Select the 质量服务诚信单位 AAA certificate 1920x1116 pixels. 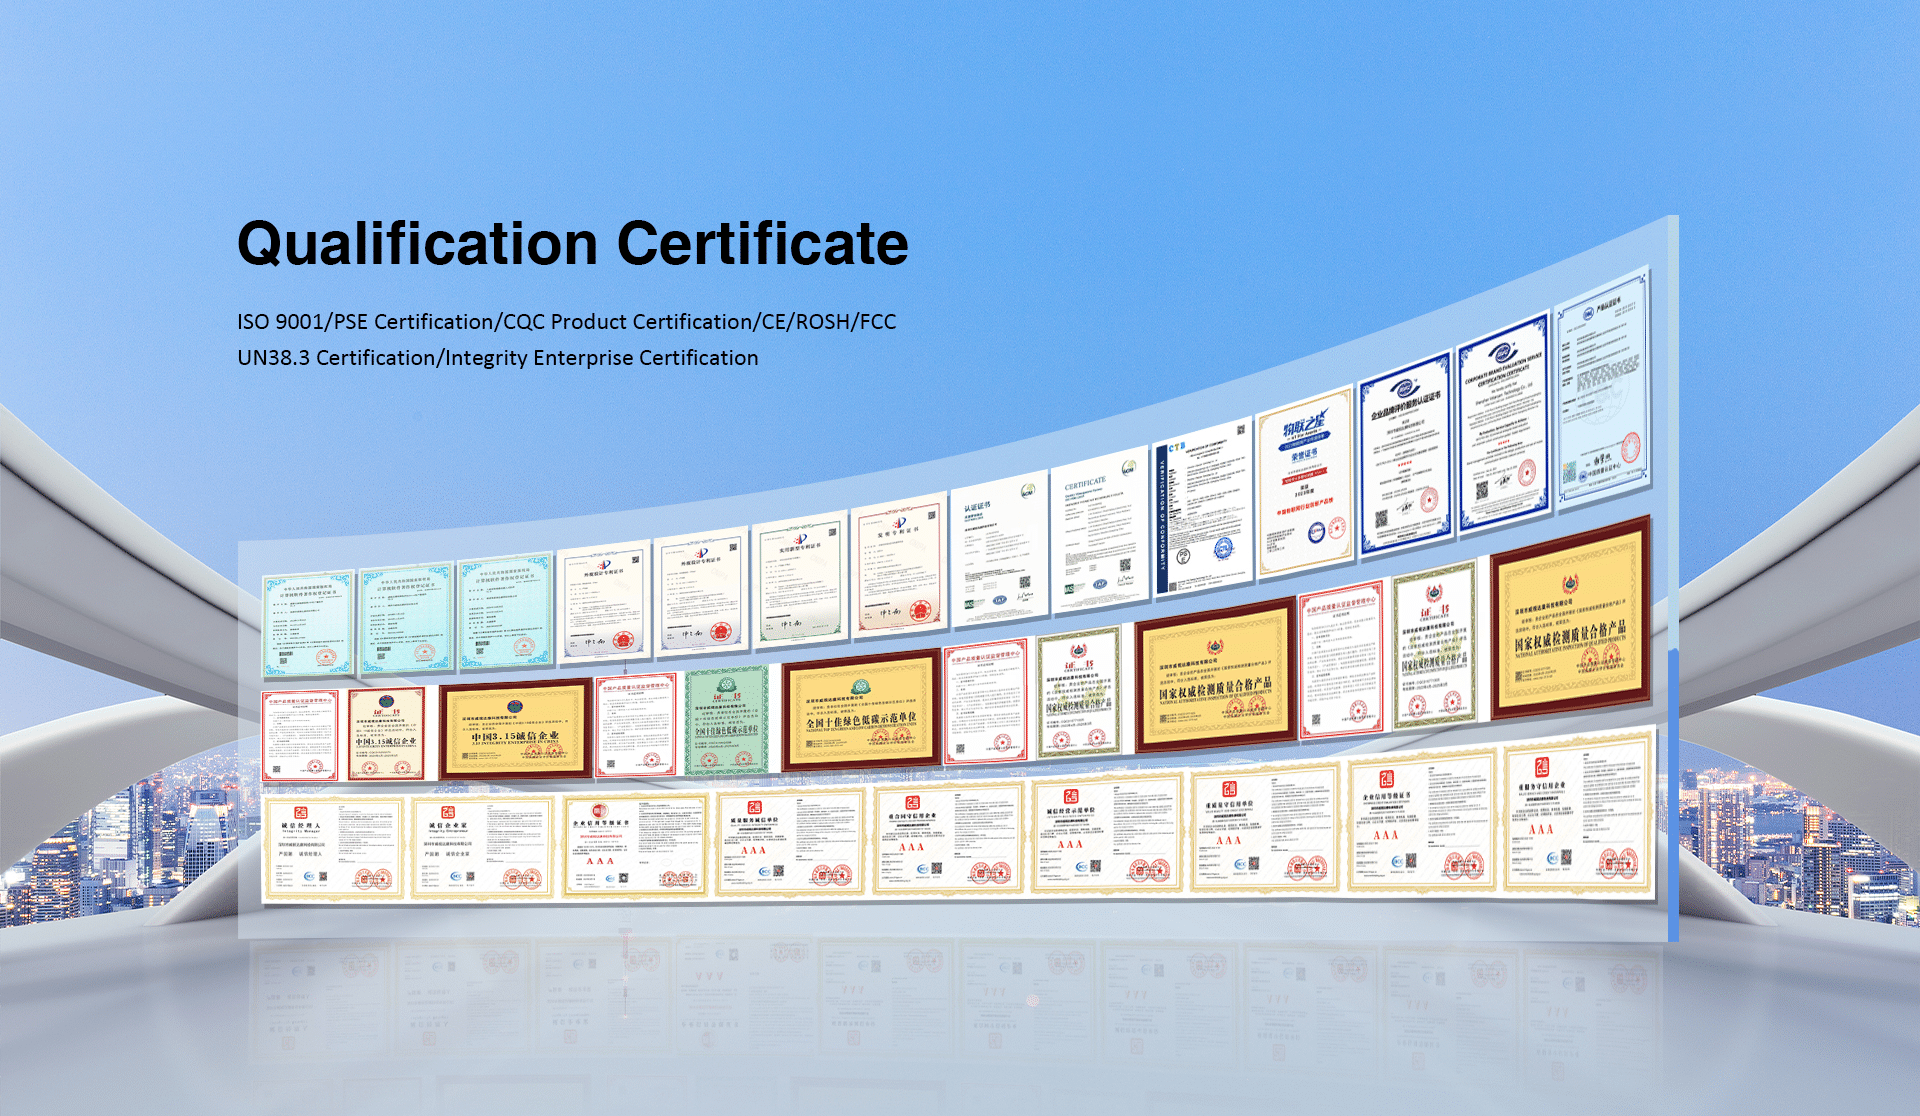coord(790,842)
